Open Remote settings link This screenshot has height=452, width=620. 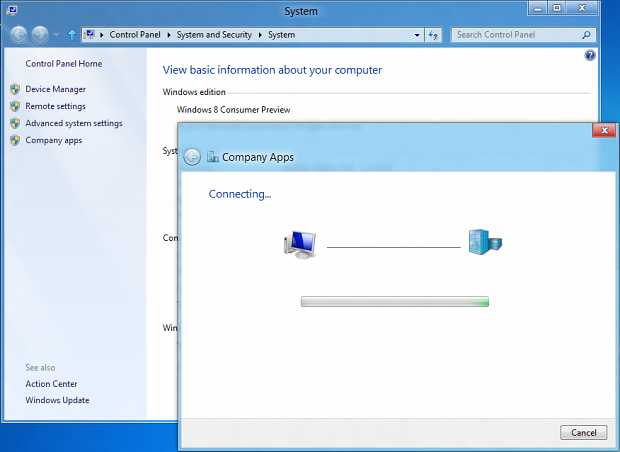[x=55, y=106]
